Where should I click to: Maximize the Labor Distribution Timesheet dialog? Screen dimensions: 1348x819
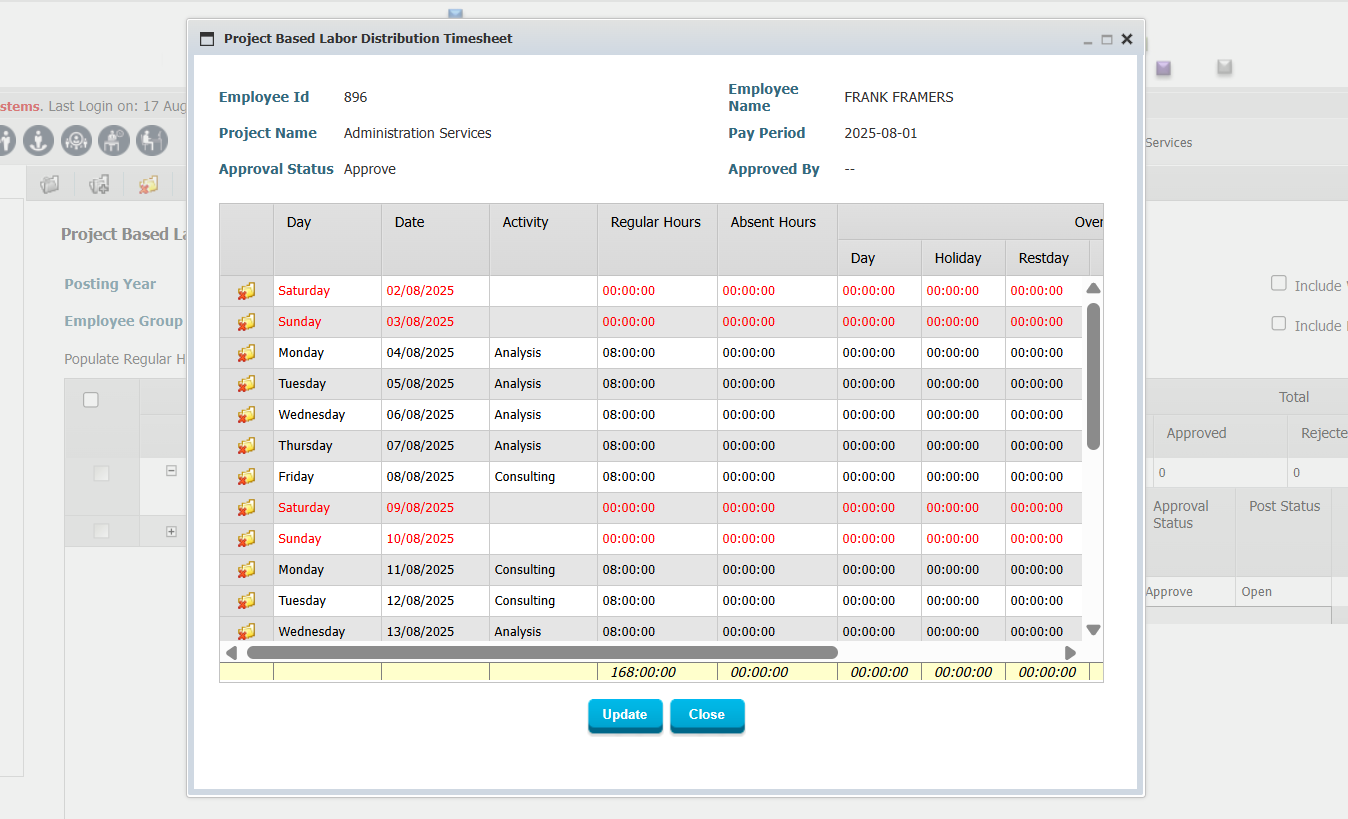coord(1107,40)
